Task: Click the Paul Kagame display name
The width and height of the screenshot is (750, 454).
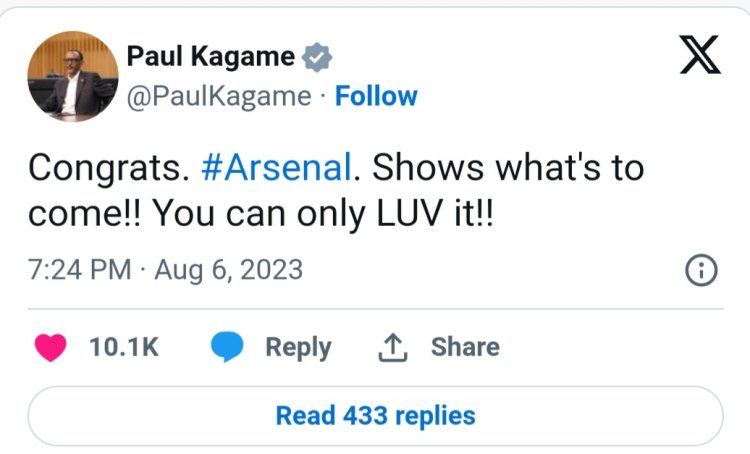Action: [211, 57]
